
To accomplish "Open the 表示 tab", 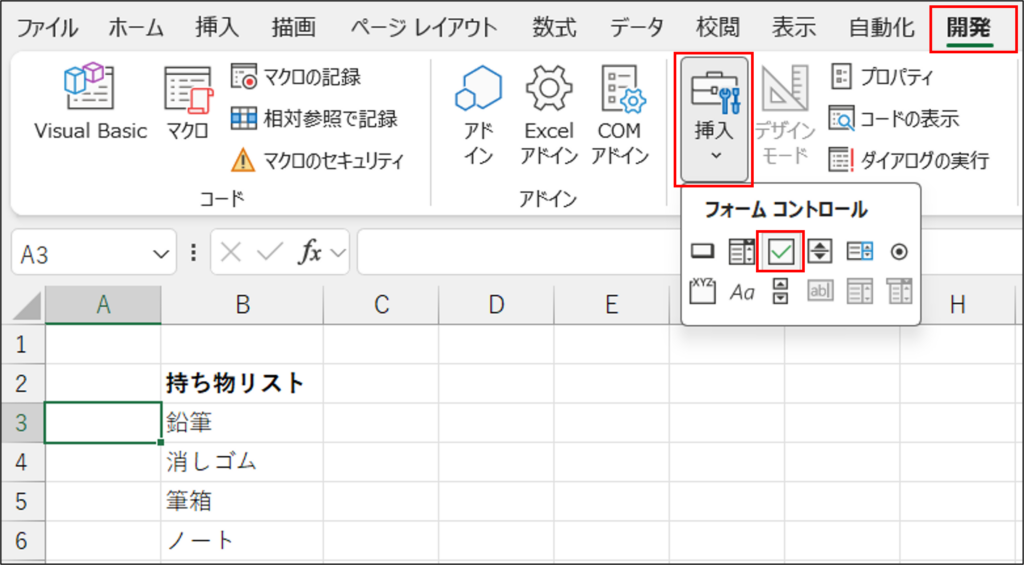I will click(x=794, y=27).
